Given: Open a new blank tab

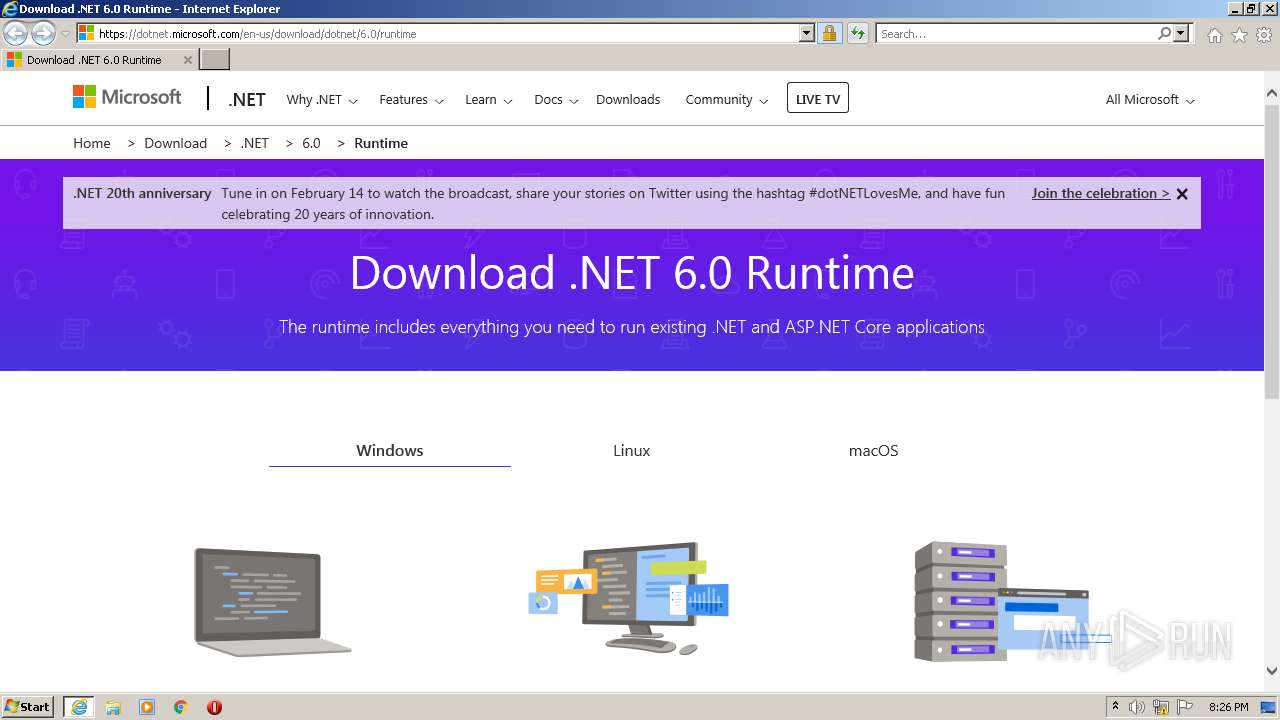Looking at the screenshot, I should click(215, 60).
